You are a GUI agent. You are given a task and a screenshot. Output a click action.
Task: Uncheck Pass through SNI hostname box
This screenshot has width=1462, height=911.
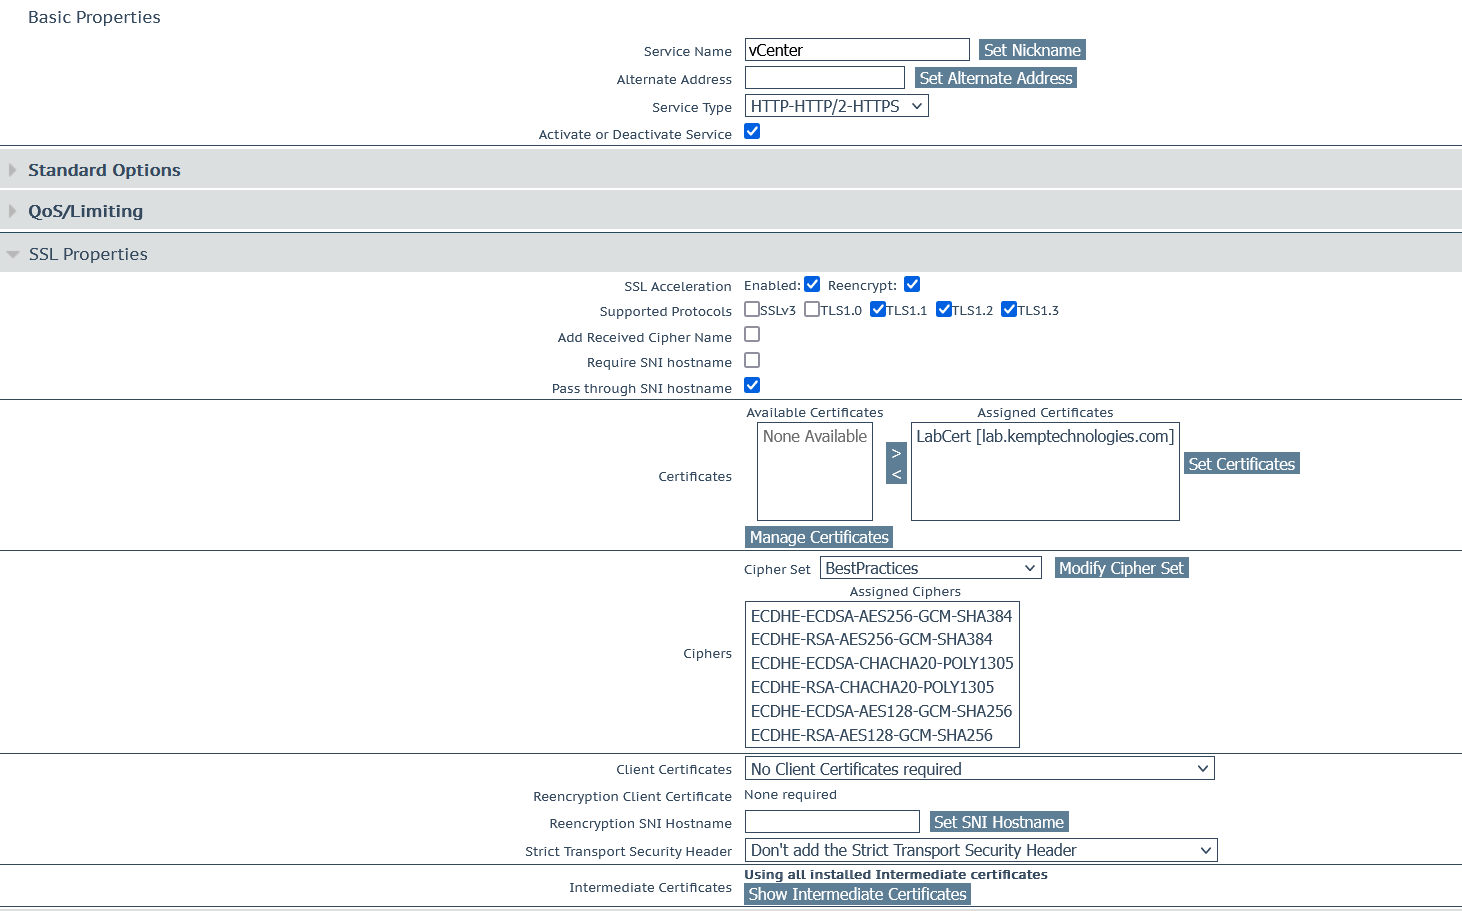[752, 386]
